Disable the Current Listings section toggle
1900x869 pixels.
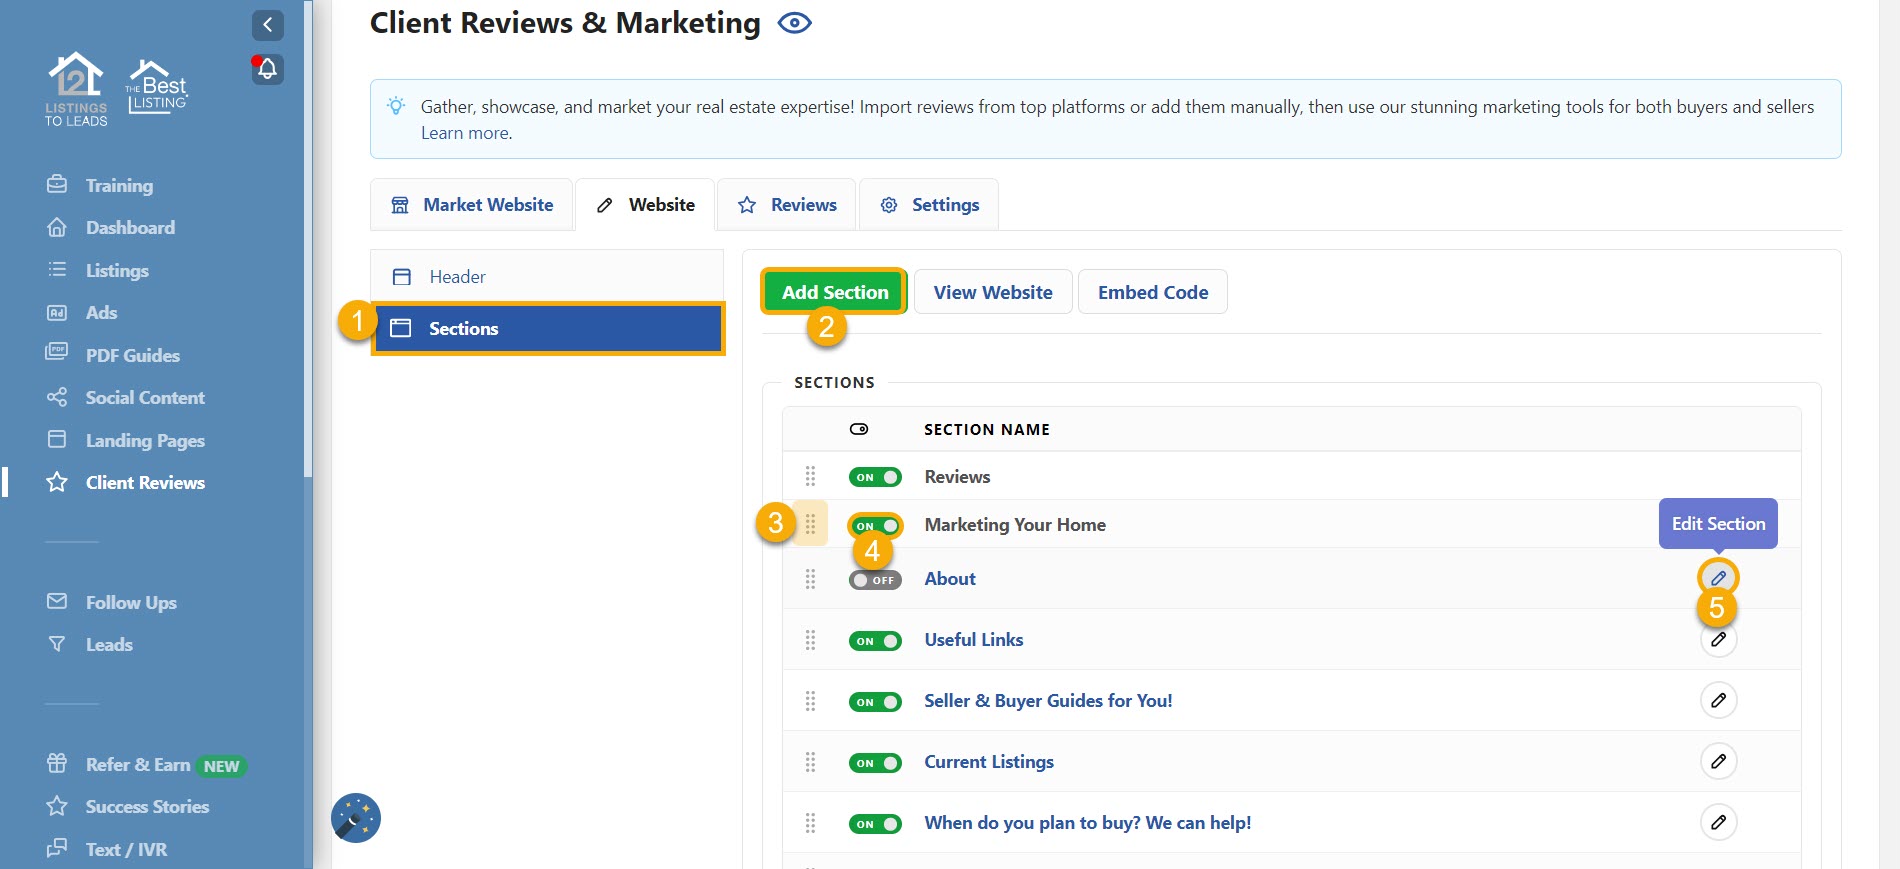pos(875,763)
